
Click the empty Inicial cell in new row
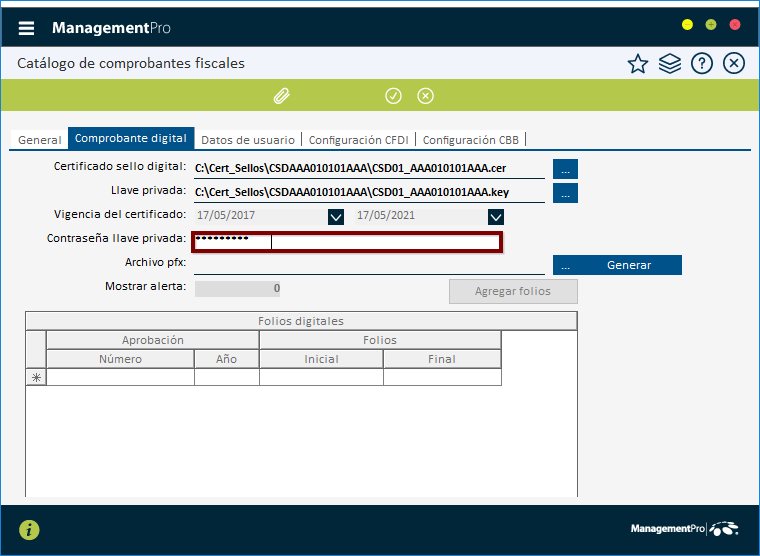pyautogui.click(x=321, y=377)
